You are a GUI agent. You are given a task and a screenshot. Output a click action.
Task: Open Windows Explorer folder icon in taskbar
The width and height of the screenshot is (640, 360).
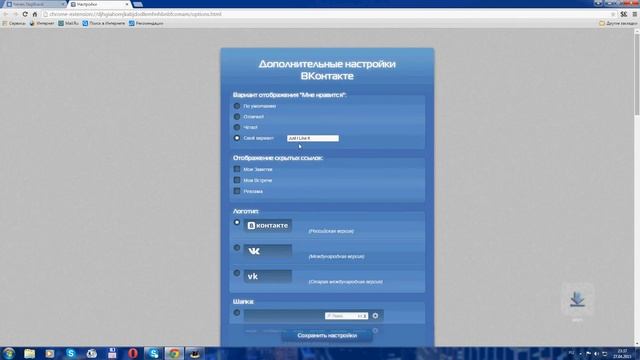tap(29, 353)
